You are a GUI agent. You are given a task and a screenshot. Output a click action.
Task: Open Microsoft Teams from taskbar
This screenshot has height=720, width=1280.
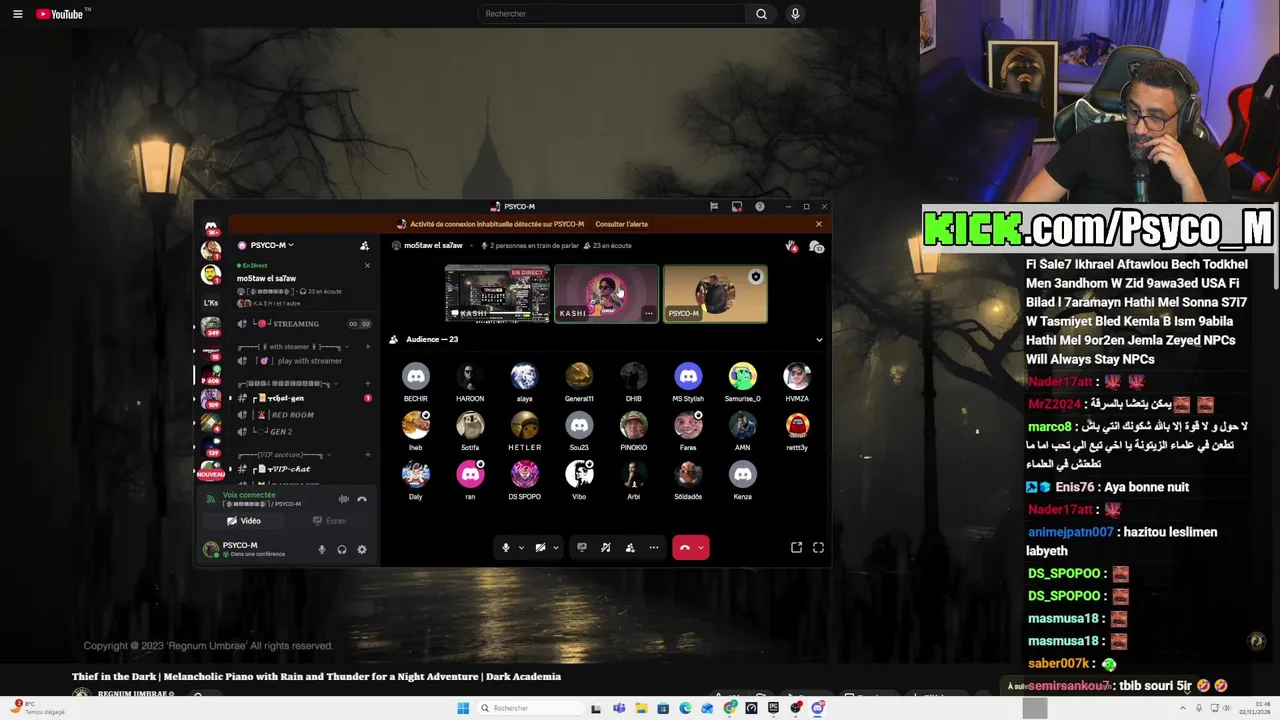619,708
